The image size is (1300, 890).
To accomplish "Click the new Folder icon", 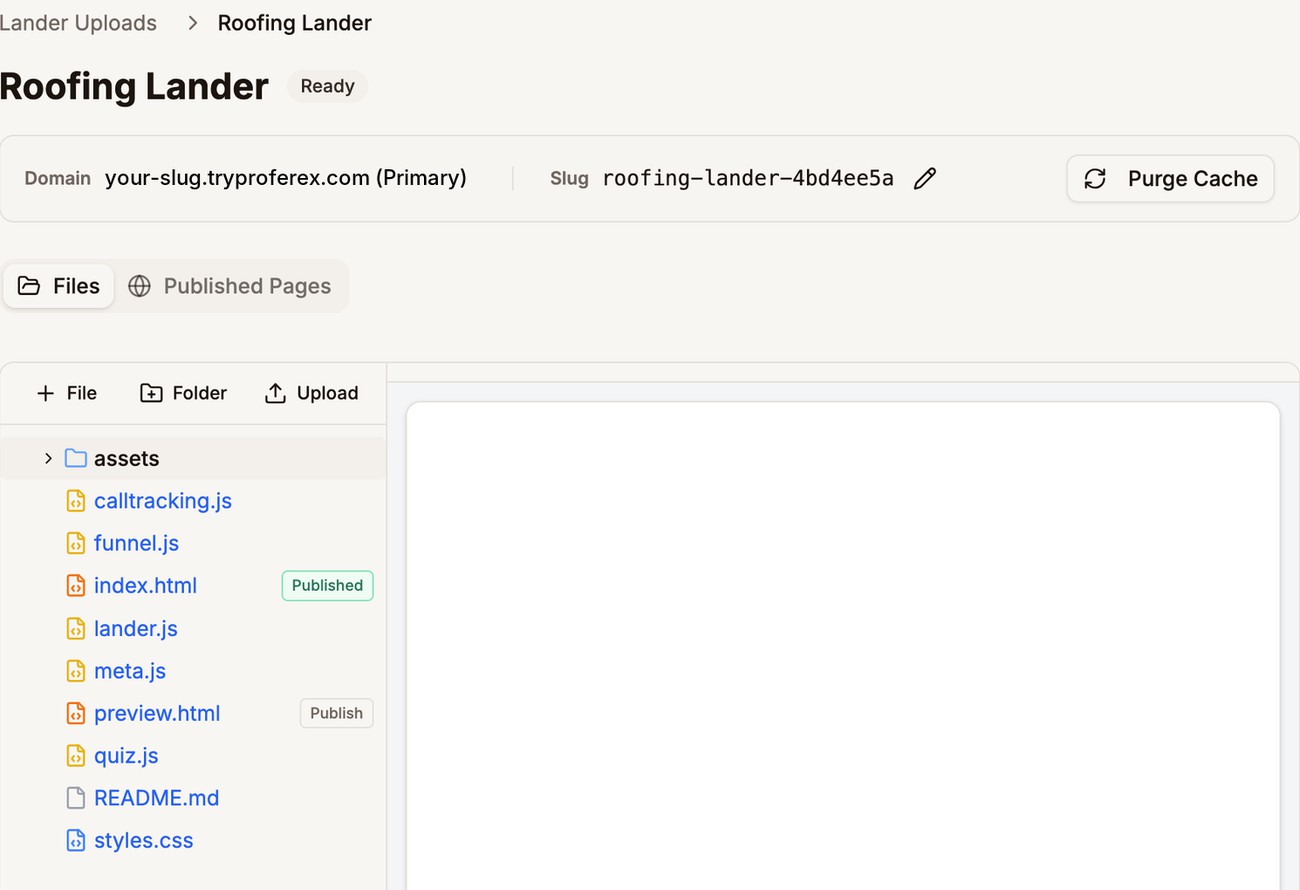I will [x=151, y=393].
